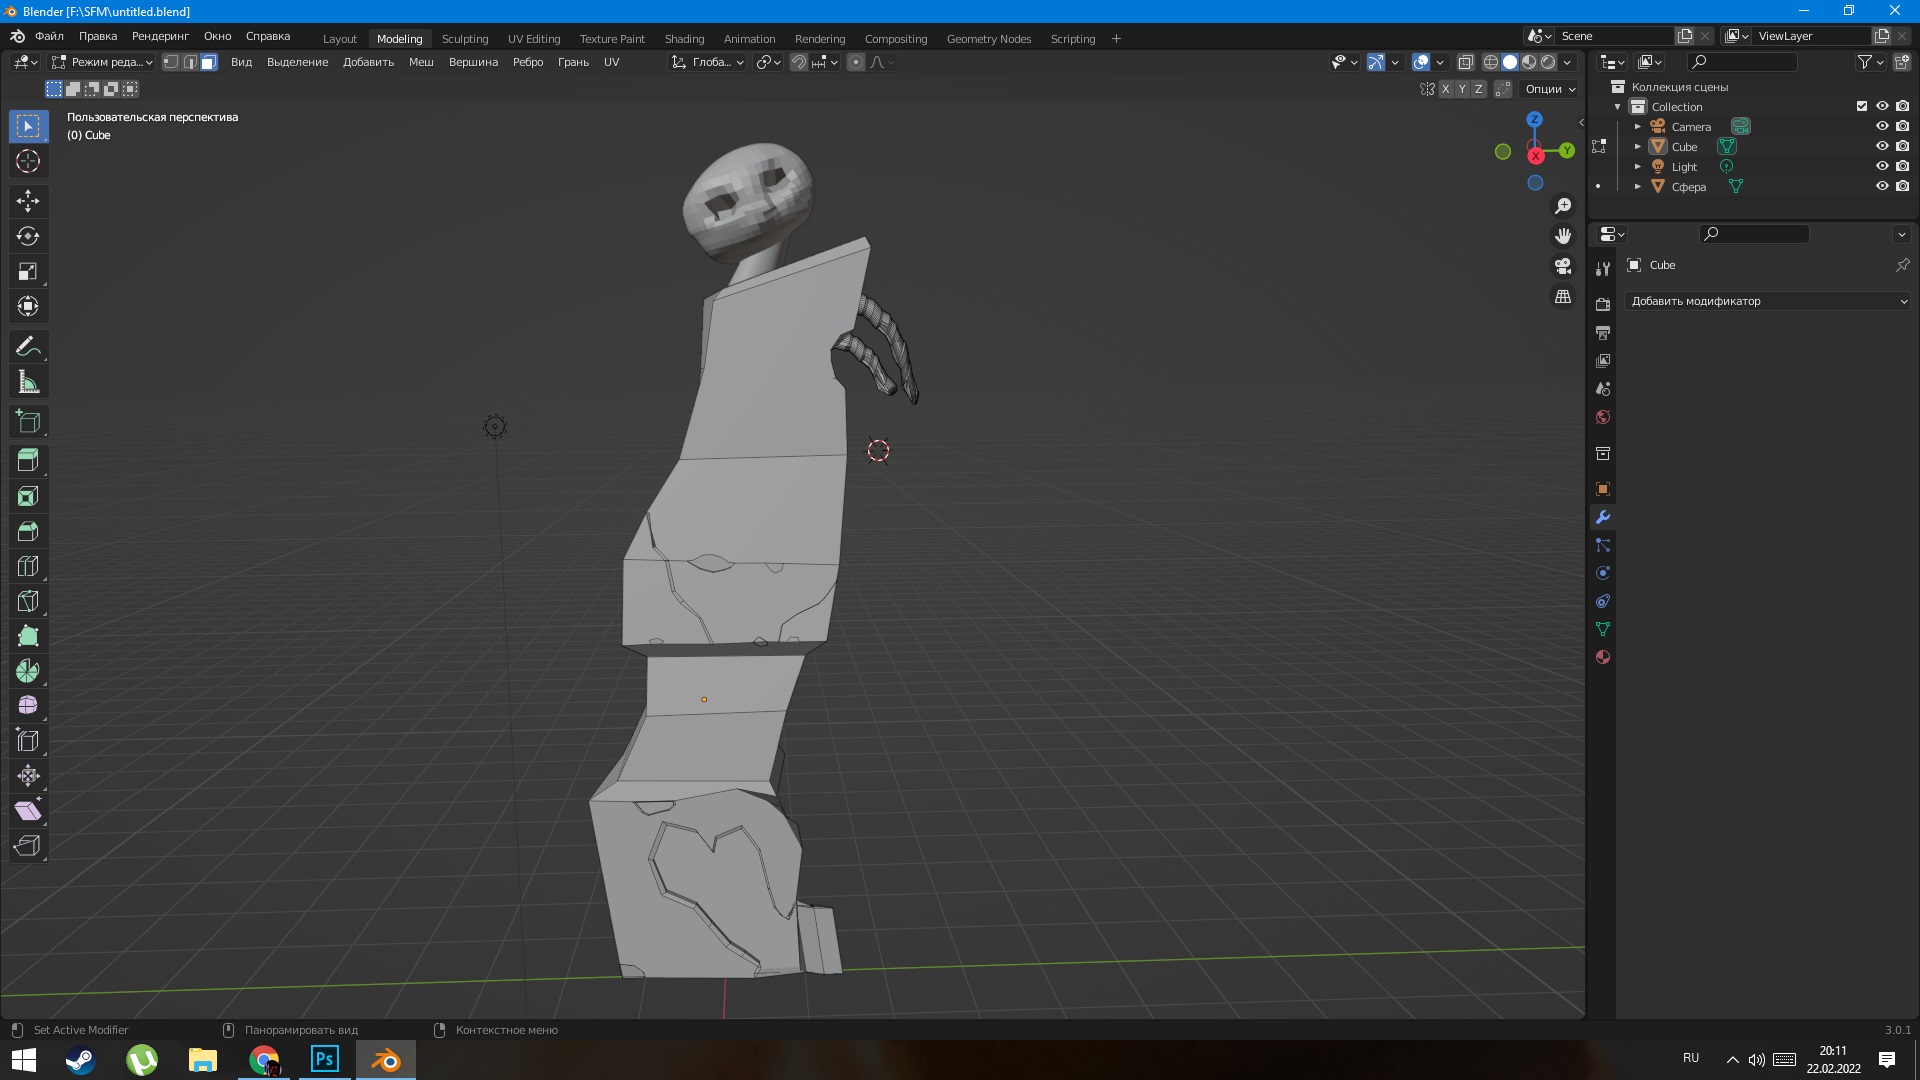
Task: Select the Annotate pencil tool
Action: pyautogui.click(x=28, y=347)
